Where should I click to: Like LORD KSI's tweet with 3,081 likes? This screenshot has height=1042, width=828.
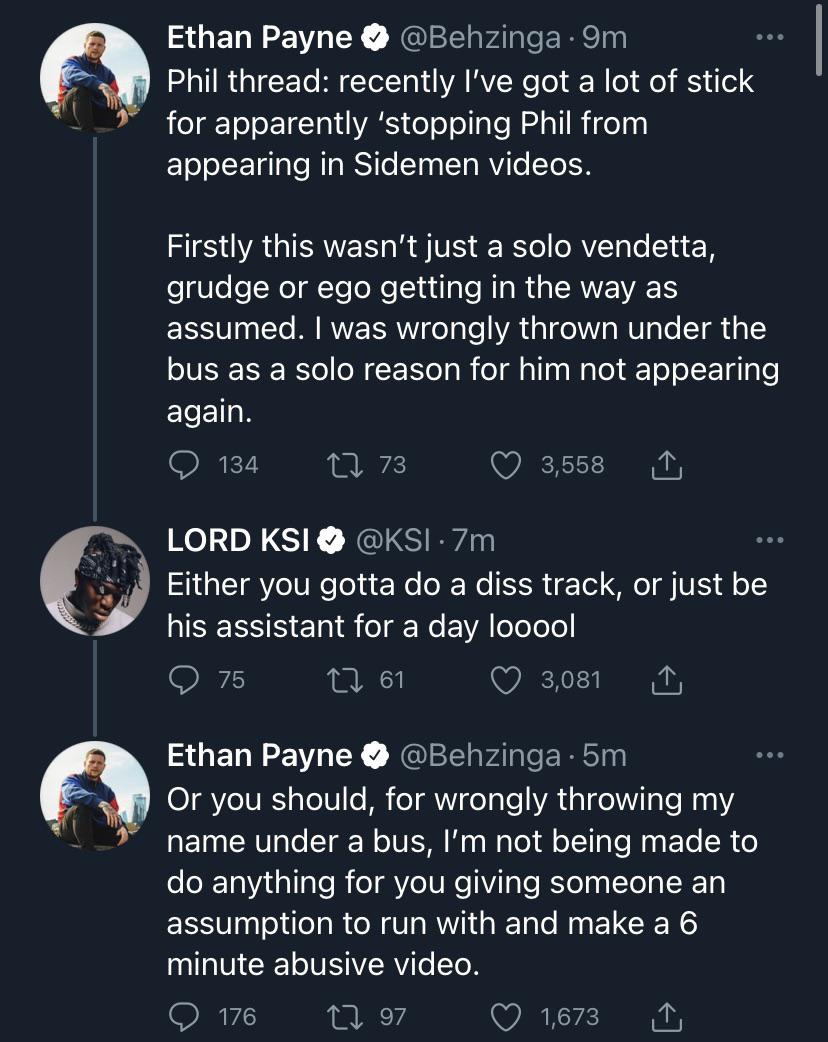point(507,680)
